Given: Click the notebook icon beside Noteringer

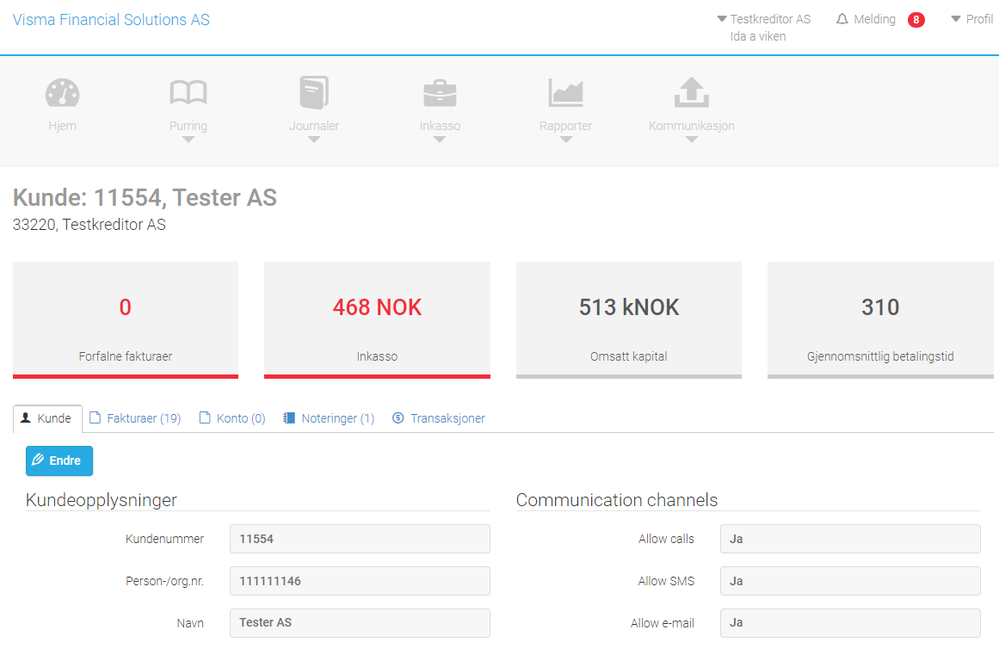Looking at the screenshot, I should point(289,418).
